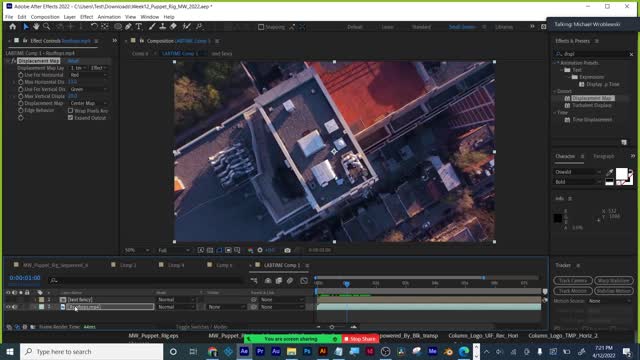Select the Puppet Pin tool
Viewport: 640px width, 360px height.
[x=199, y=27]
